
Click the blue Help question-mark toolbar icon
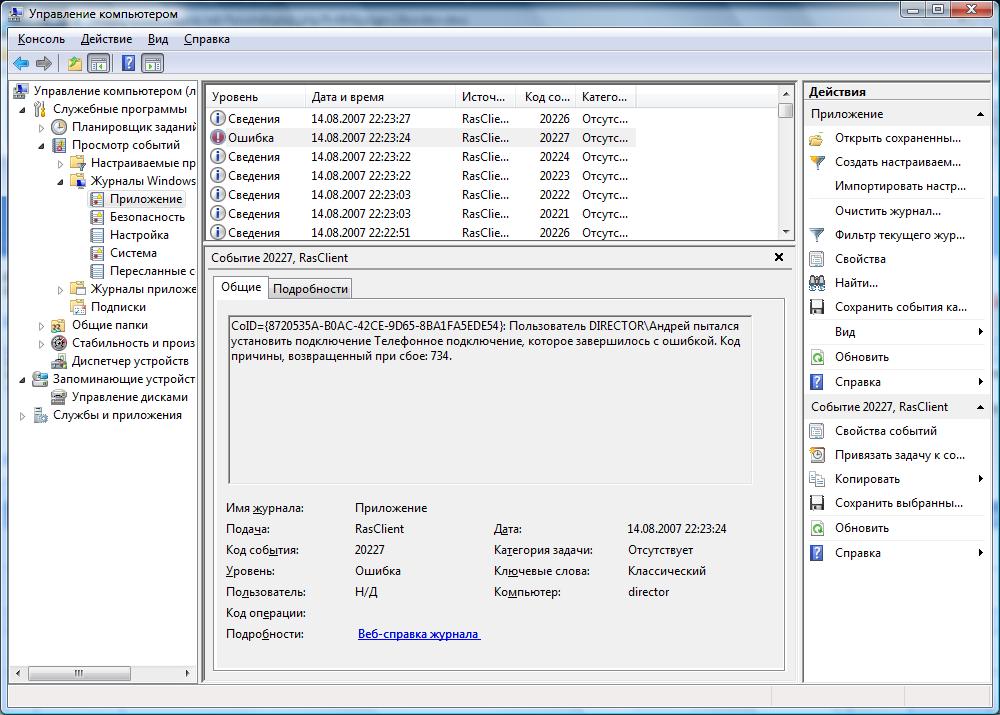tap(128, 64)
